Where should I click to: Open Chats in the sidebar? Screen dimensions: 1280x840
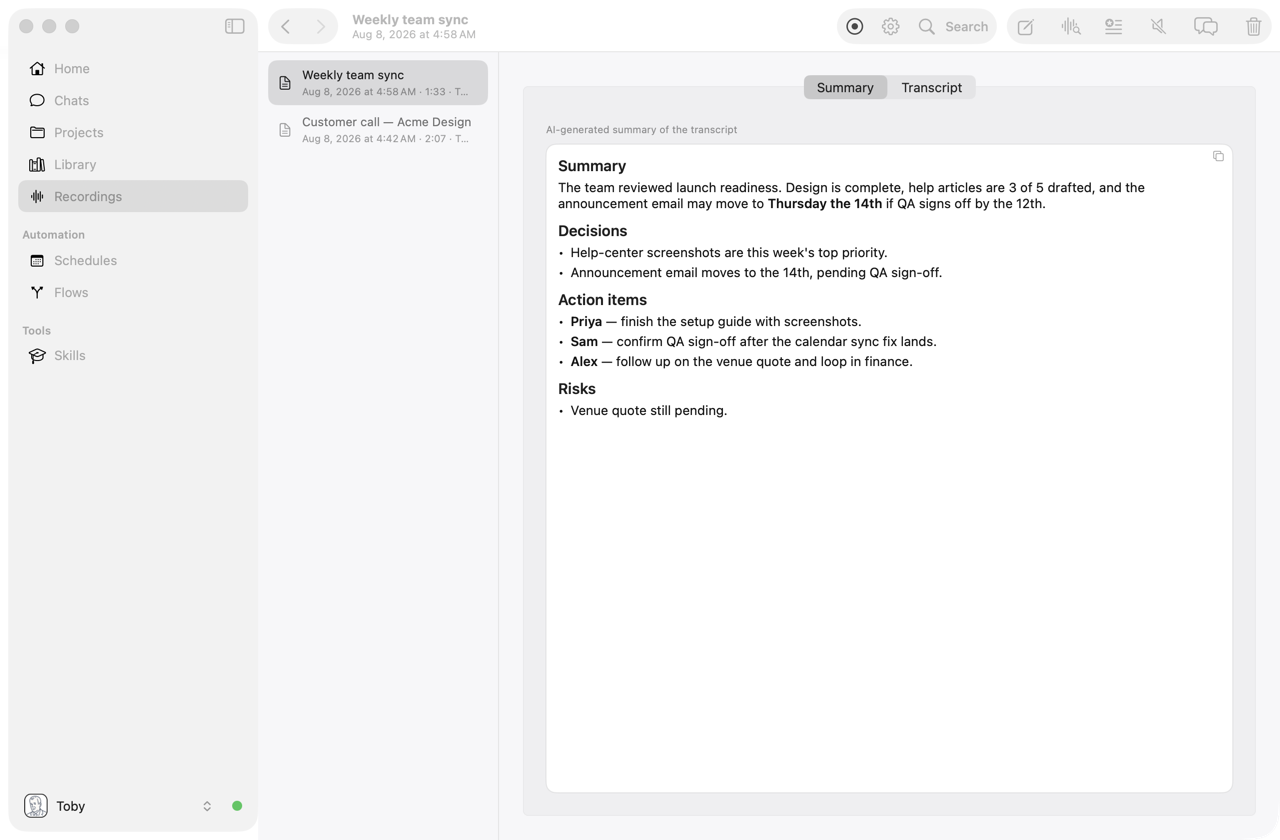coord(133,100)
